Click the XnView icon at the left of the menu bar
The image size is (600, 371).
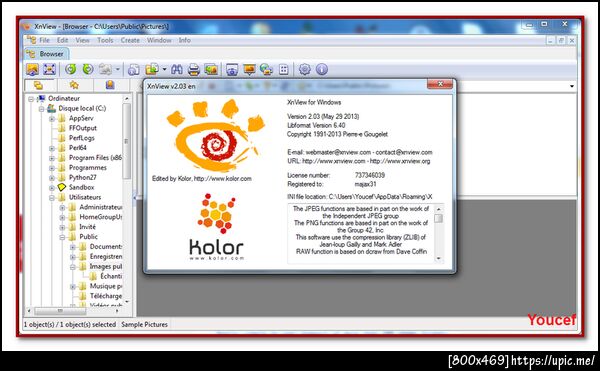coord(31,40)
